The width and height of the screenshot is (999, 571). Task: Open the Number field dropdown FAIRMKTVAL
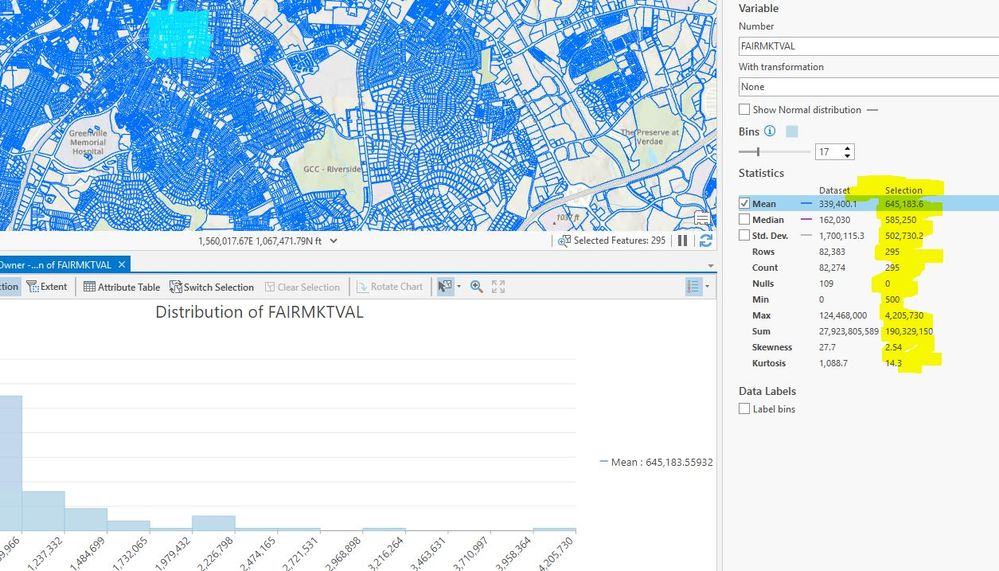868,46
